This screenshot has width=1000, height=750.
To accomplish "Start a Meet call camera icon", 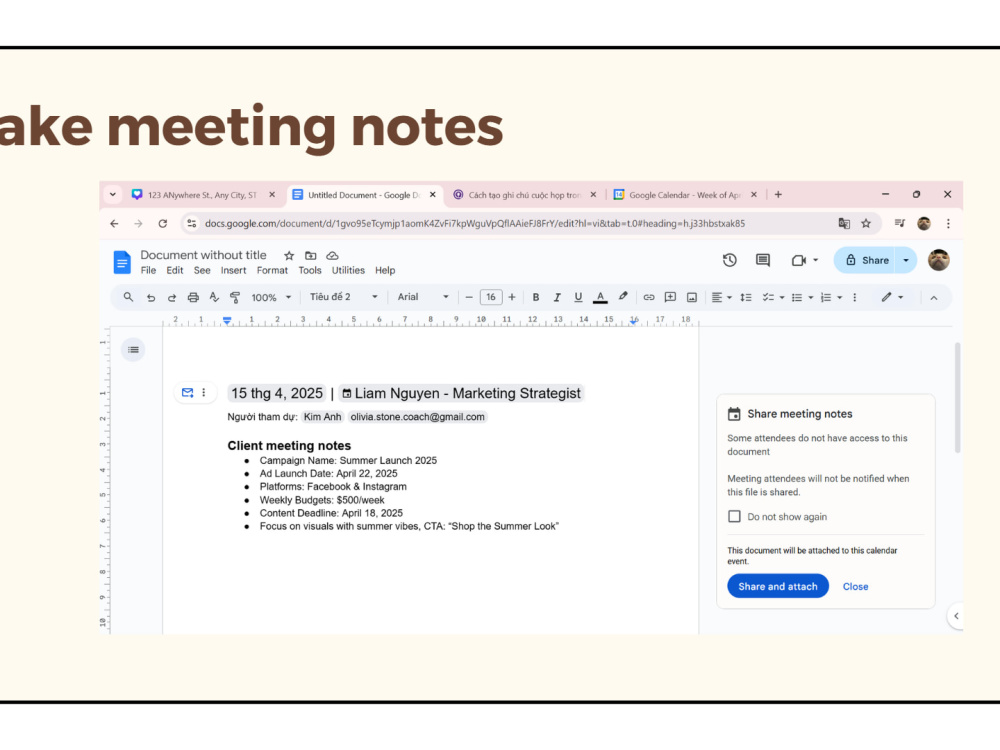I will (x=798, y=260).
